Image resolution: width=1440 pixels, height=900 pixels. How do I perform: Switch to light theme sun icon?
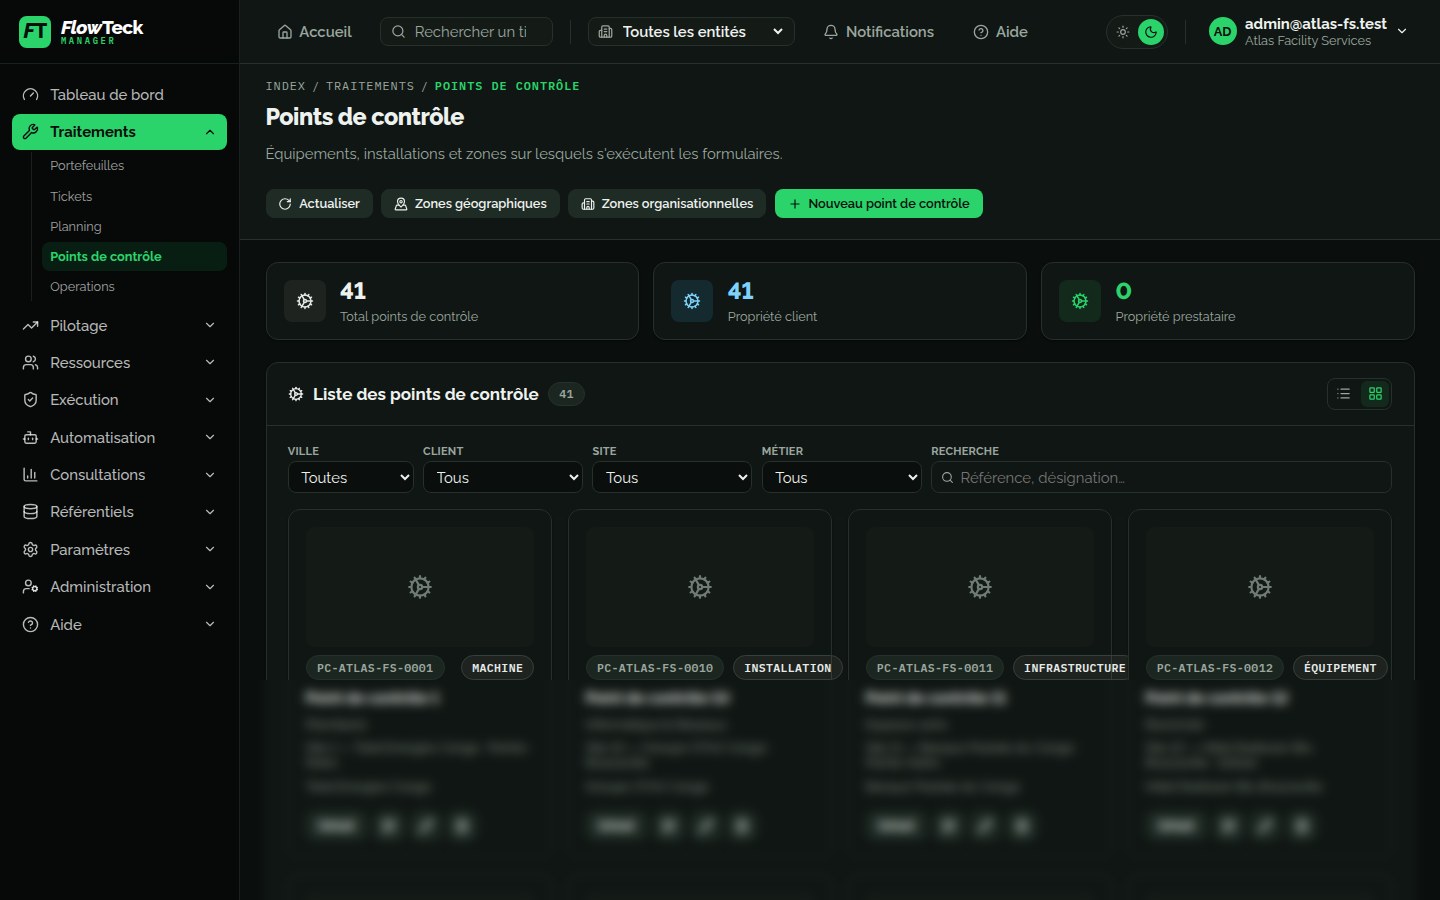click(x=1123, y=32)
